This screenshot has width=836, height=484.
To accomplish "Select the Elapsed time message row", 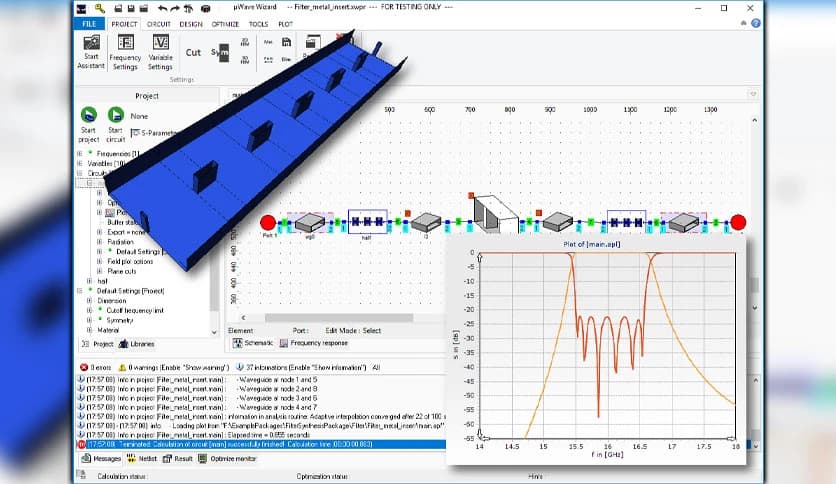I will click(x=262, y=435).
